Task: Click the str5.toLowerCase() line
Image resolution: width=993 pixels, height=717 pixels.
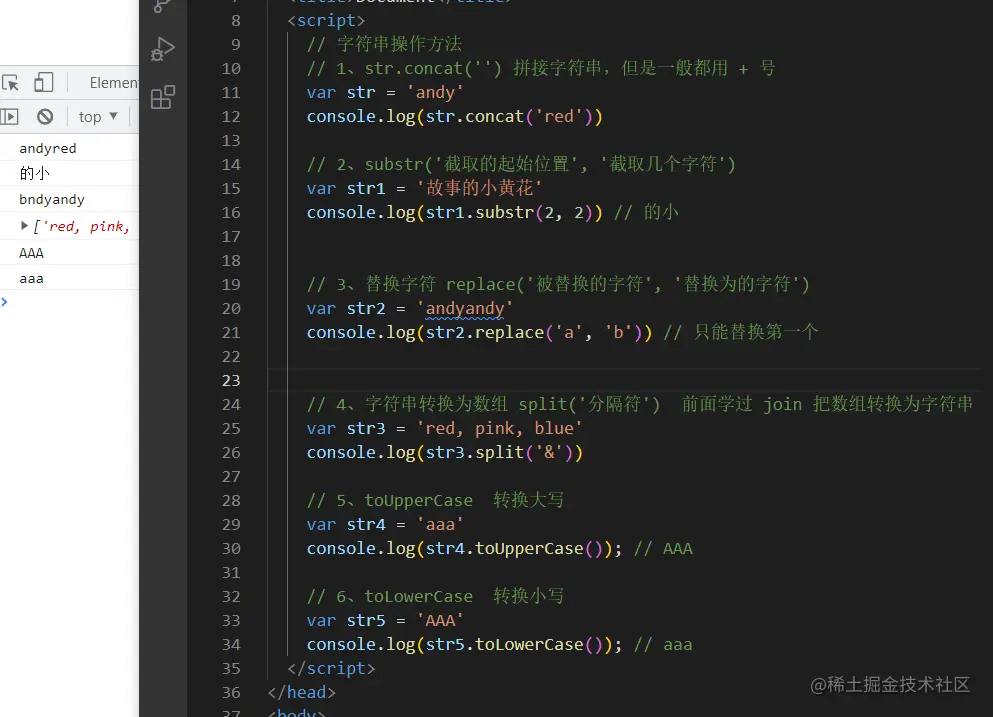Action: 464,645
